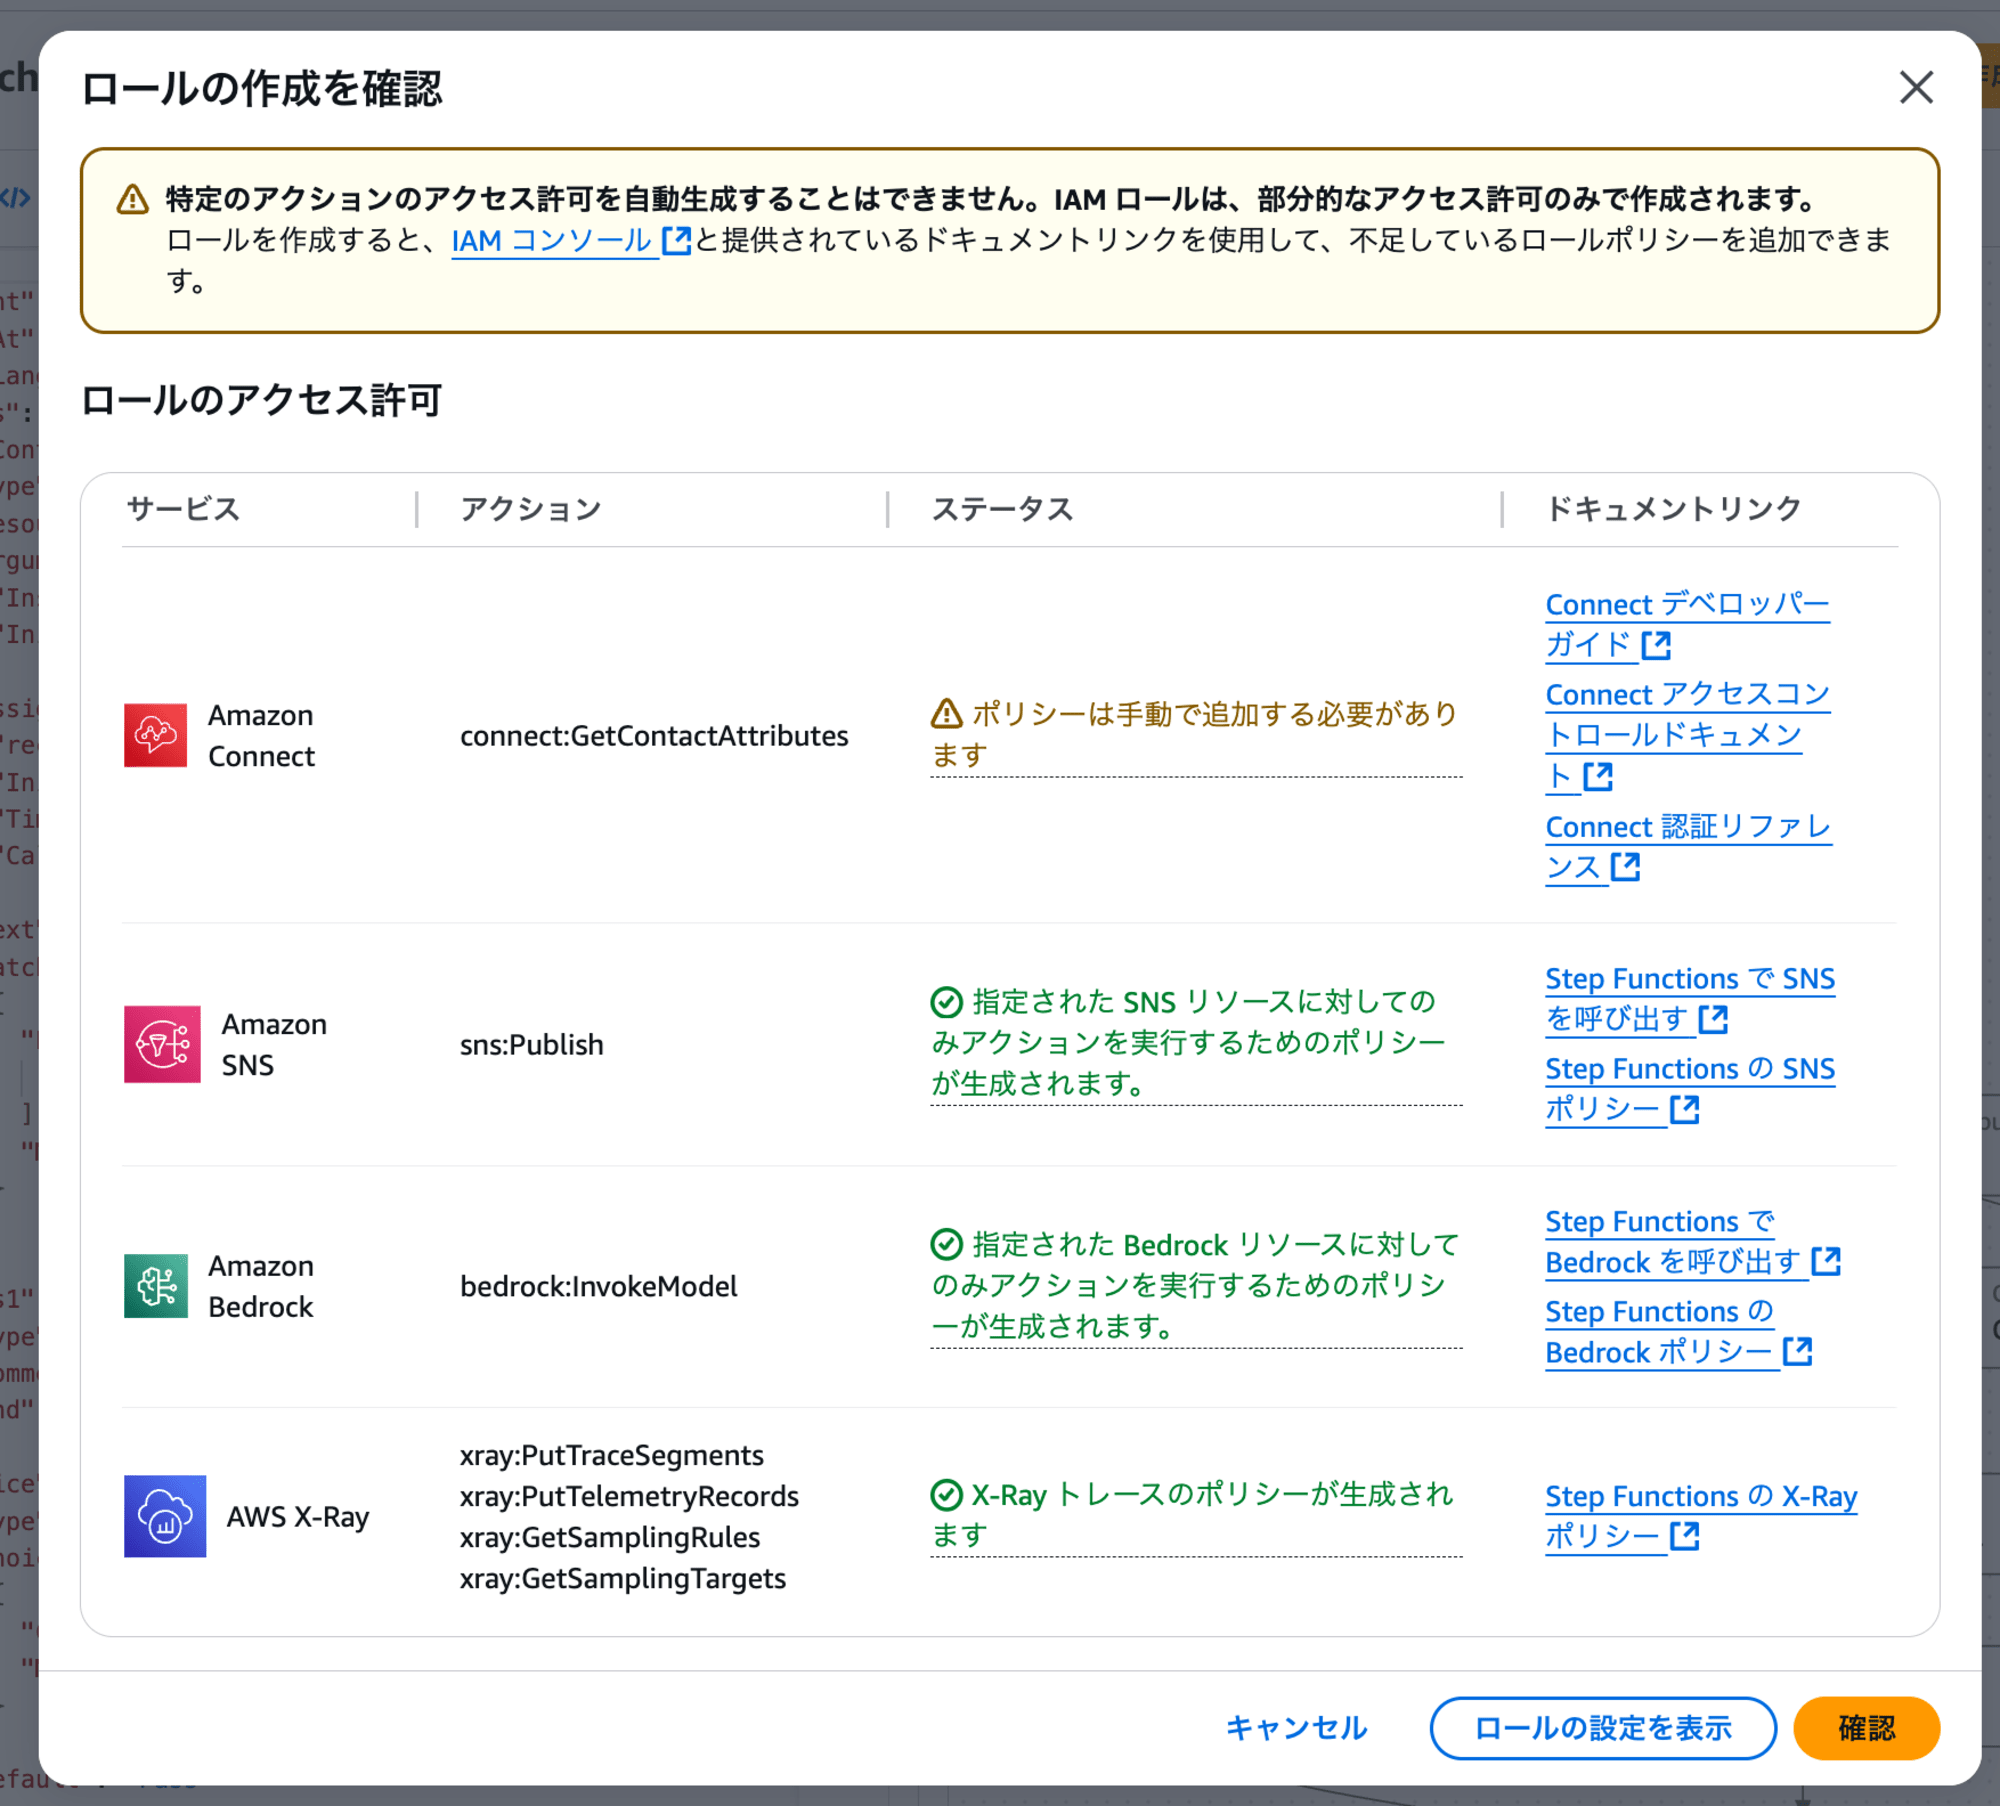Open Step Functions で SNS を呼び出す link

(x=1690, y=999)
